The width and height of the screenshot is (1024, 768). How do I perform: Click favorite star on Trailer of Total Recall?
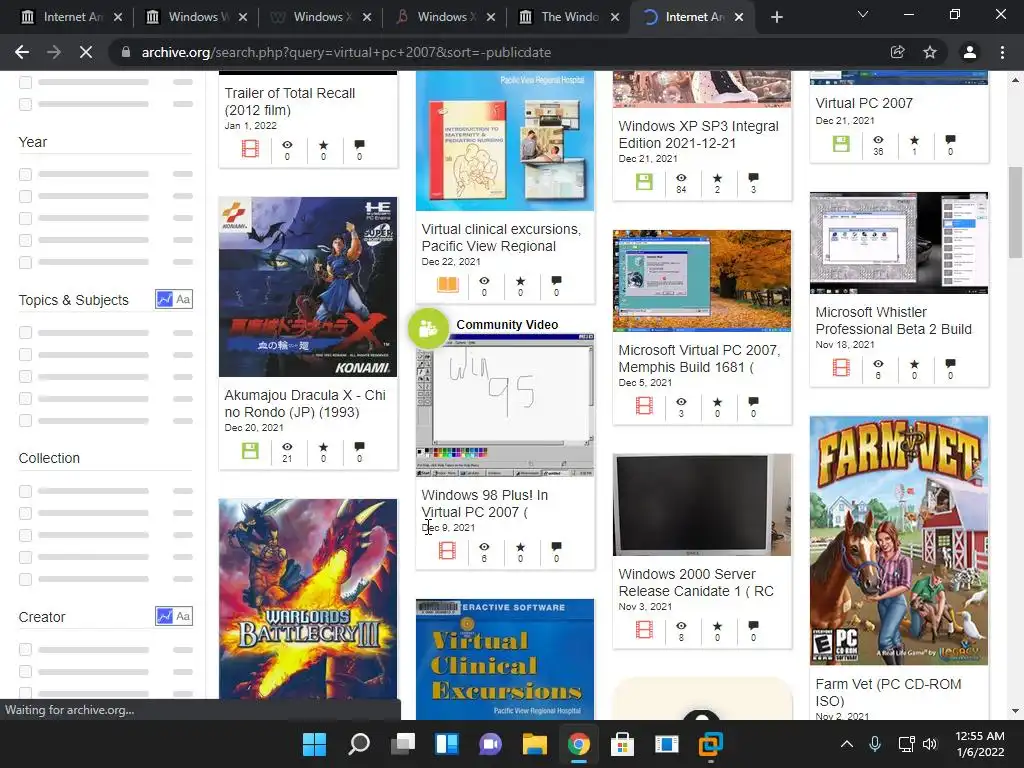click(x=323, y=145)
